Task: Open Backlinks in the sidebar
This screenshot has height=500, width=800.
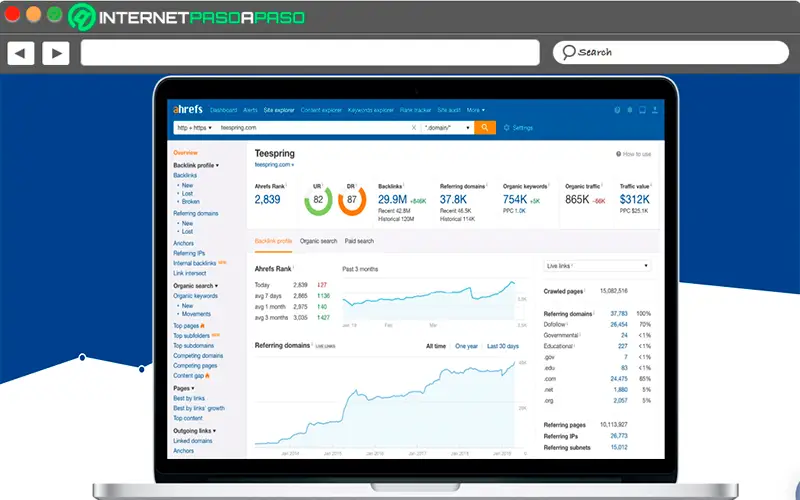Action: pos(185,176)
